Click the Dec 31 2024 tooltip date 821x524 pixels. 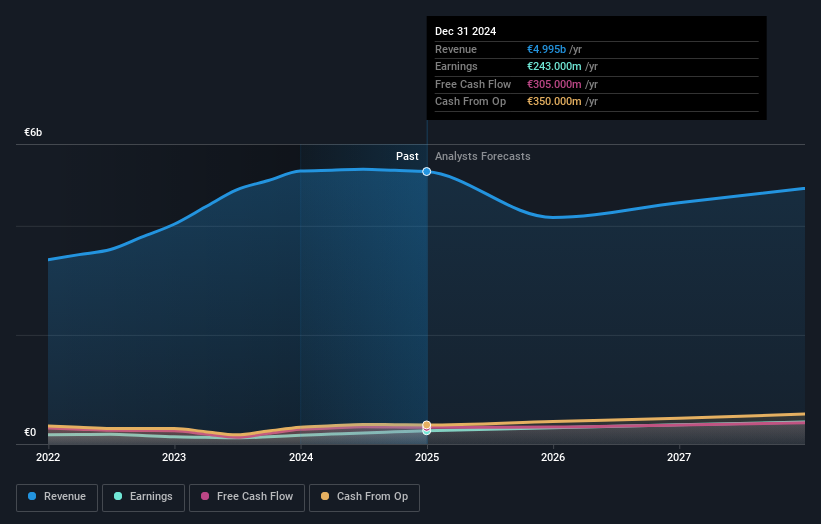[x=465, y=31]
